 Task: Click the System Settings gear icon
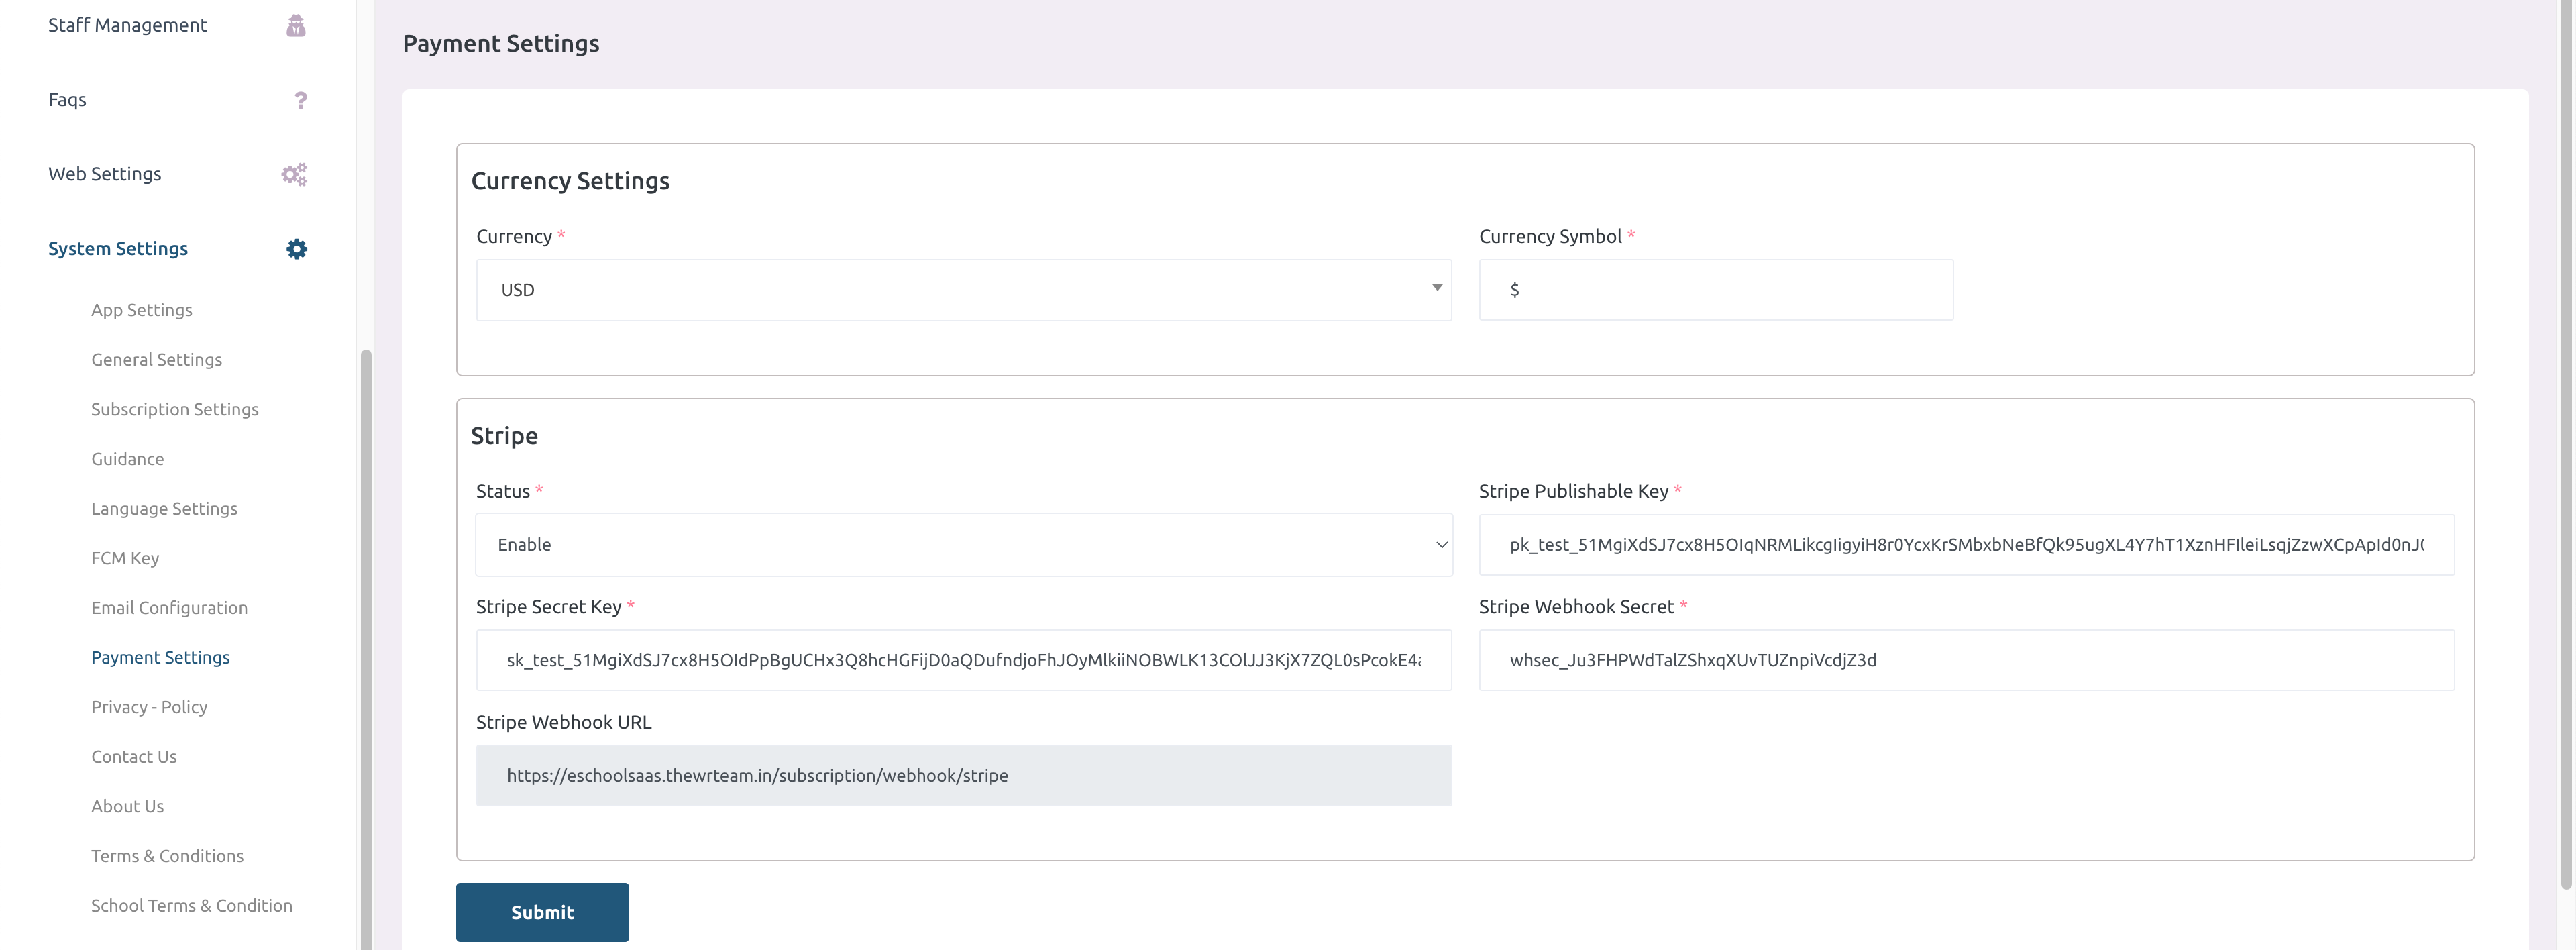point(296,249)
